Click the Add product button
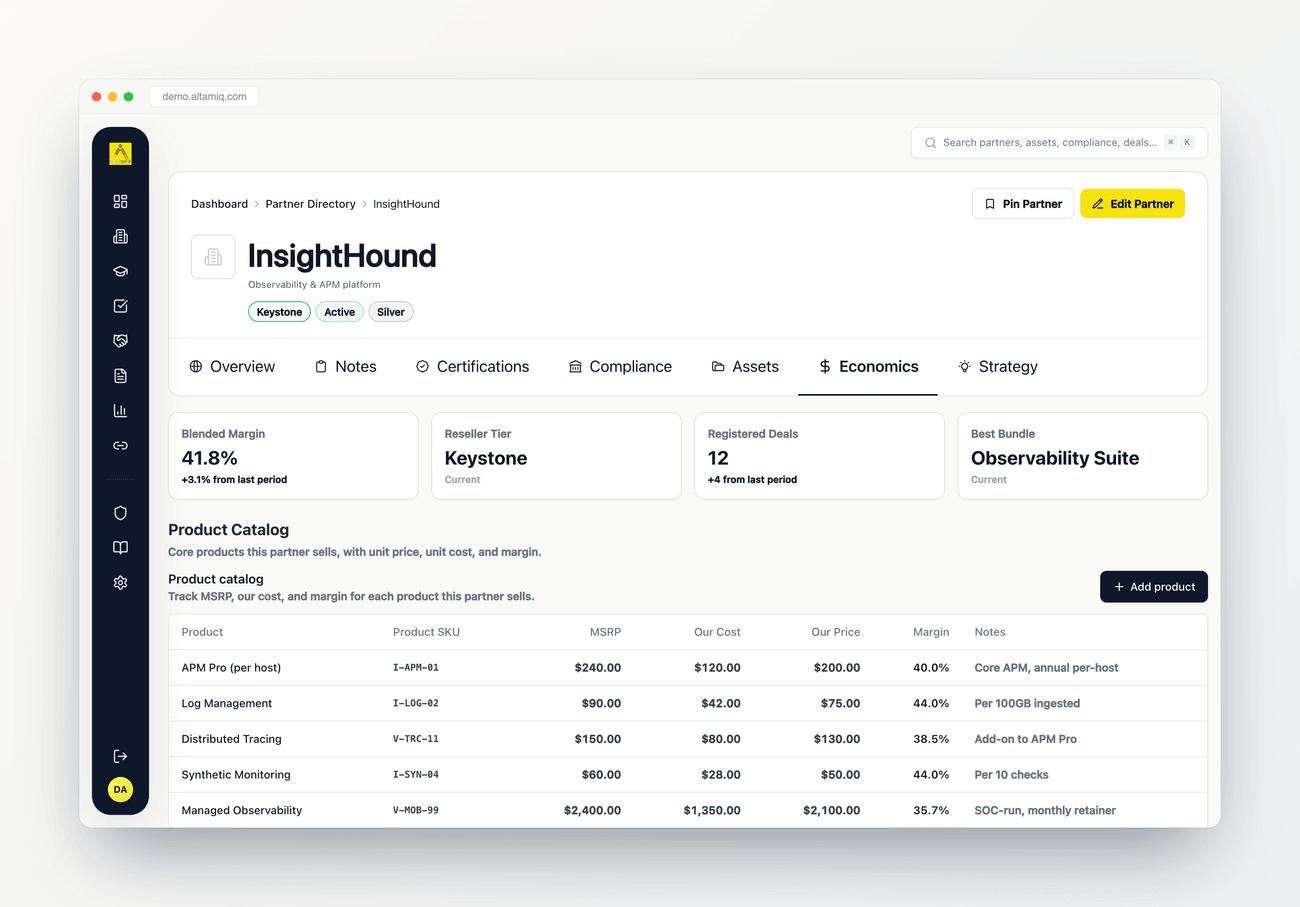The image size is (1300, 907). [x=1154, y=587]
